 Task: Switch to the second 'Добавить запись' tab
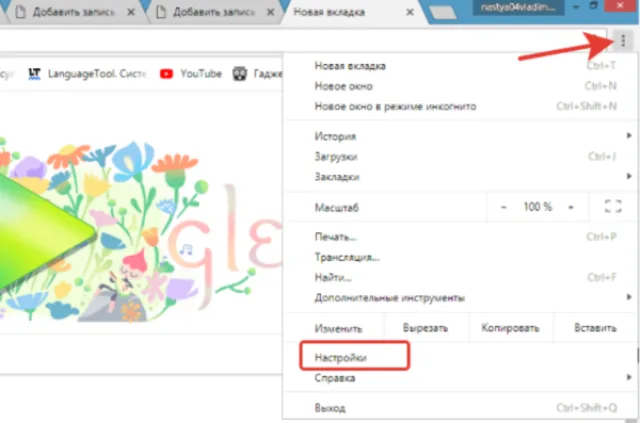(214, 12)
